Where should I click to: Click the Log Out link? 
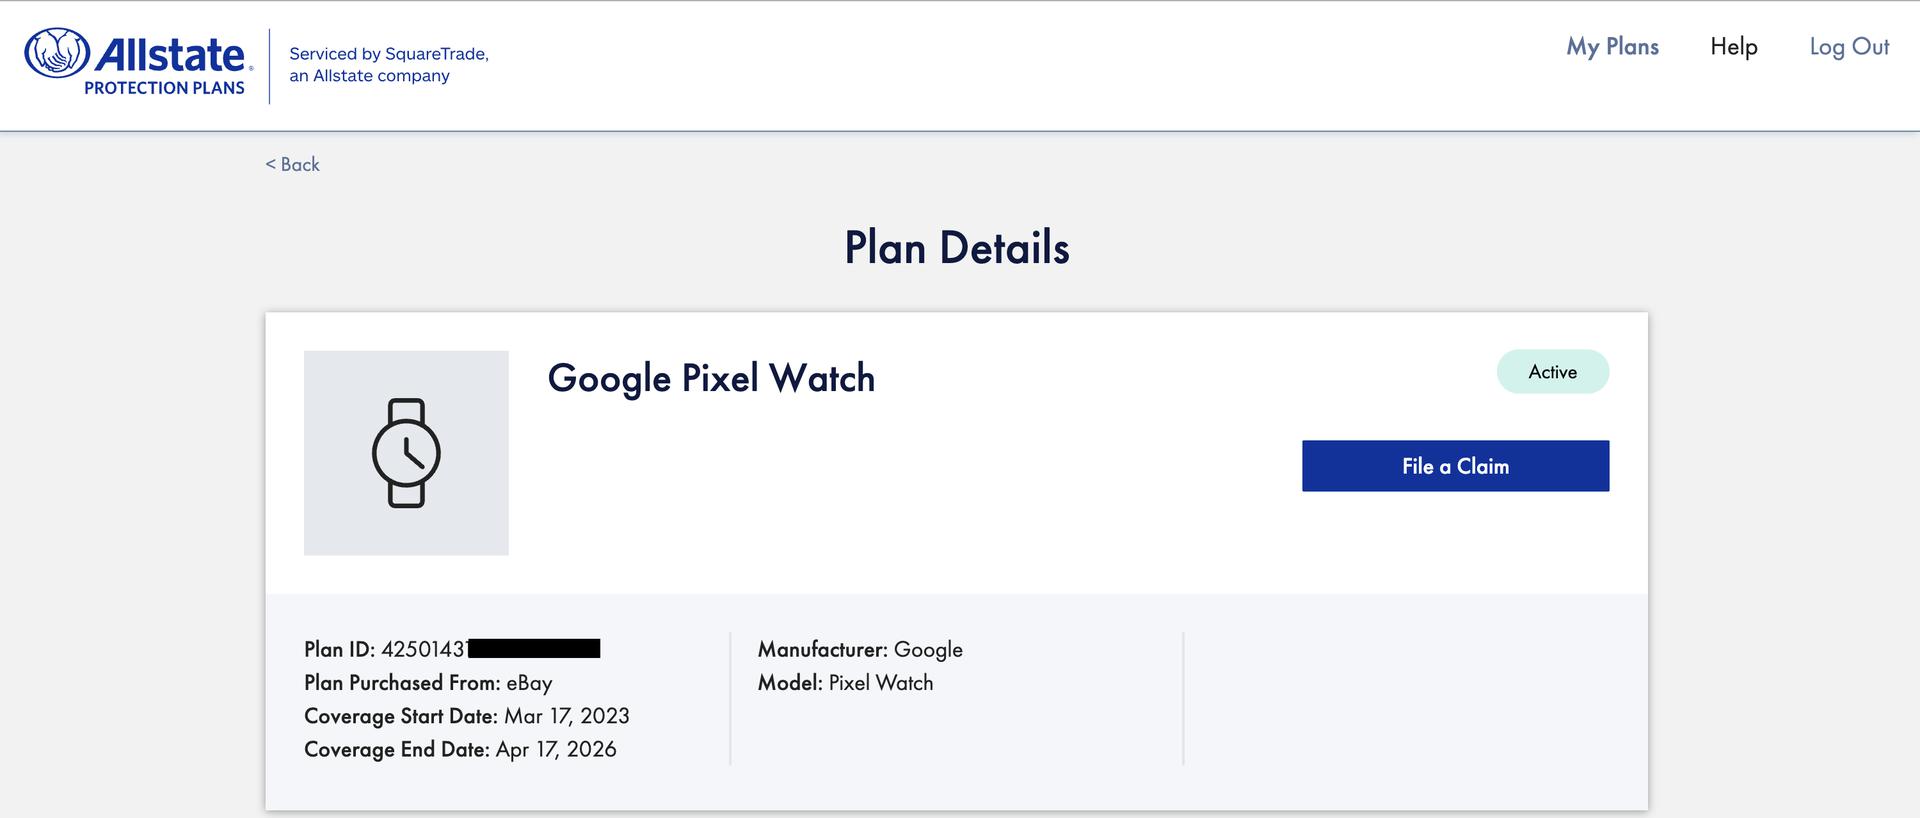tap(1849, 47)
